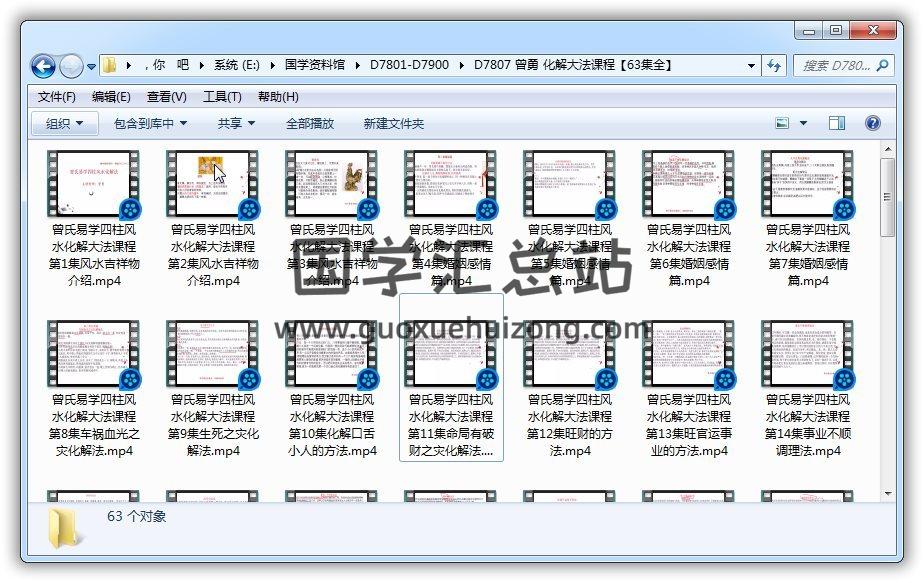
Task: Open the 帮助(H) menu
Action: pyautogui.click(x=278, y=97)
